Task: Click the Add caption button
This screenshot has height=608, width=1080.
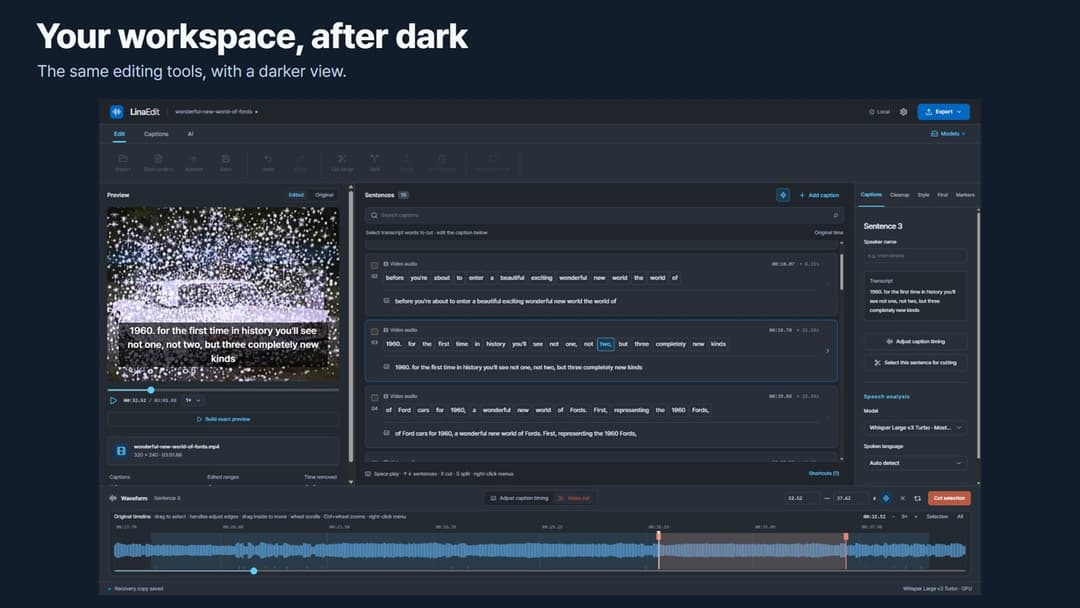Action: pyautogui.click(x=819, y=195)
